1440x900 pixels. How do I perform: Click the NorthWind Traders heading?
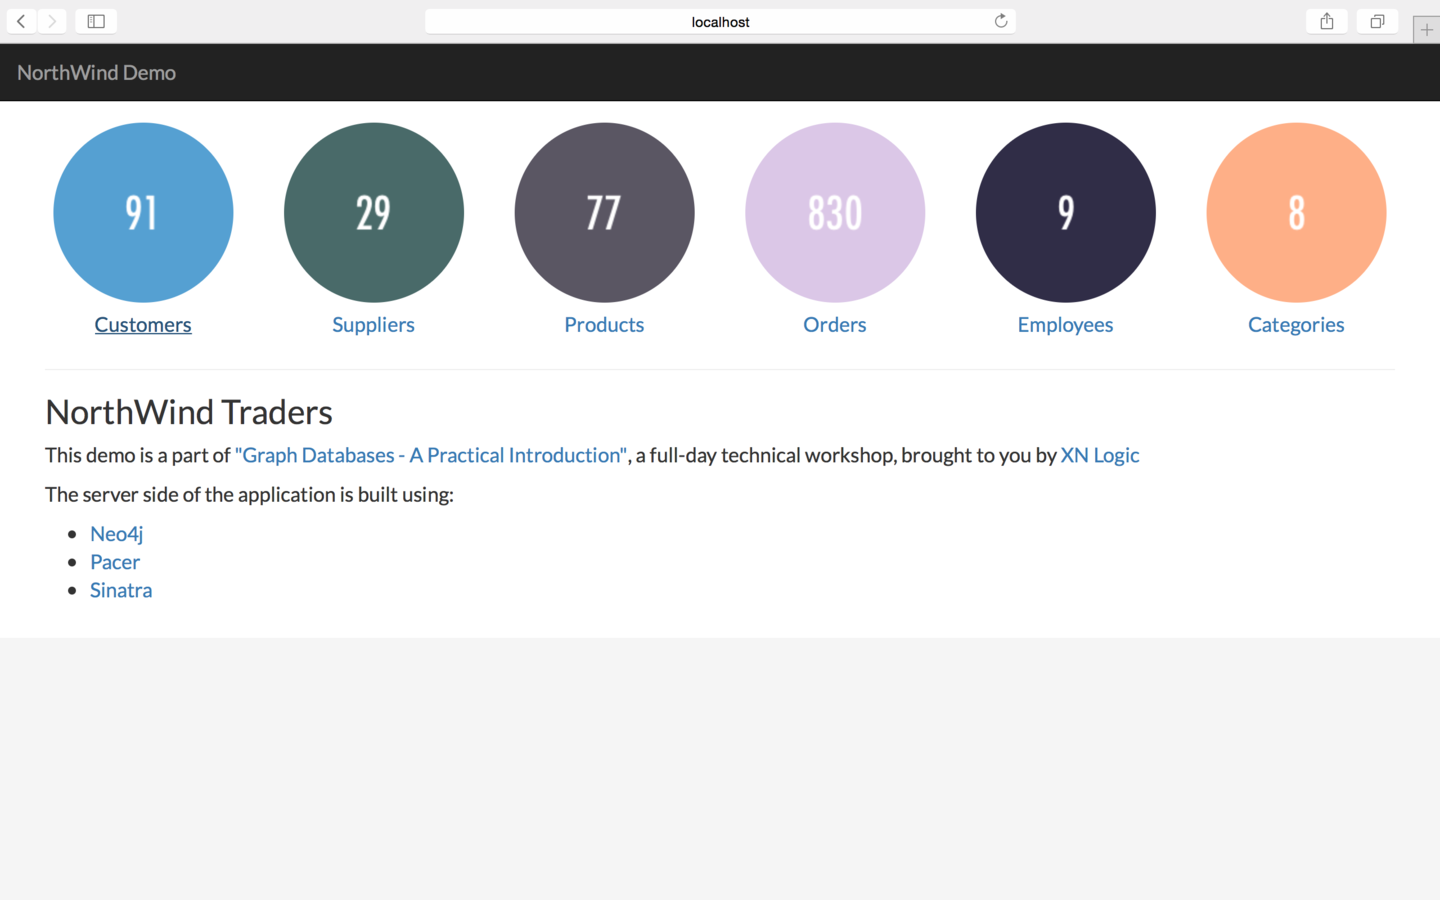point(189,412)
